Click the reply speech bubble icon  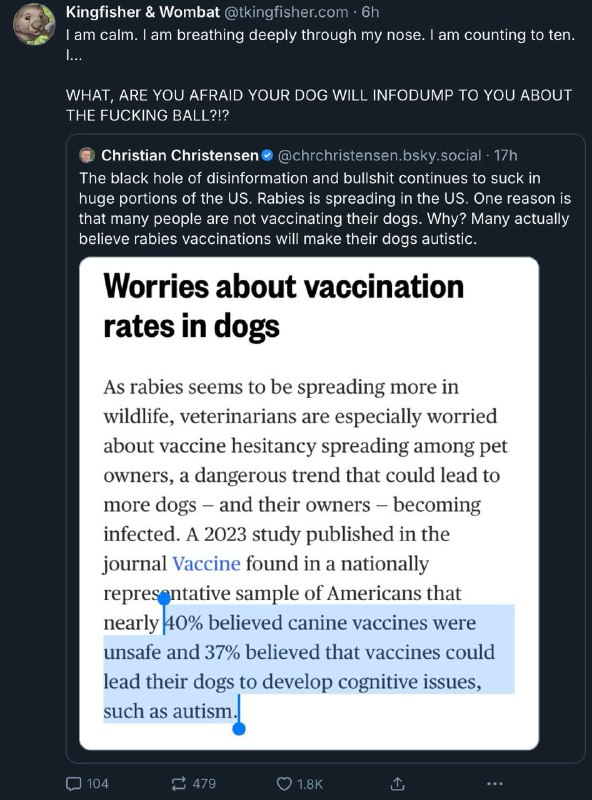click(74, 783)
